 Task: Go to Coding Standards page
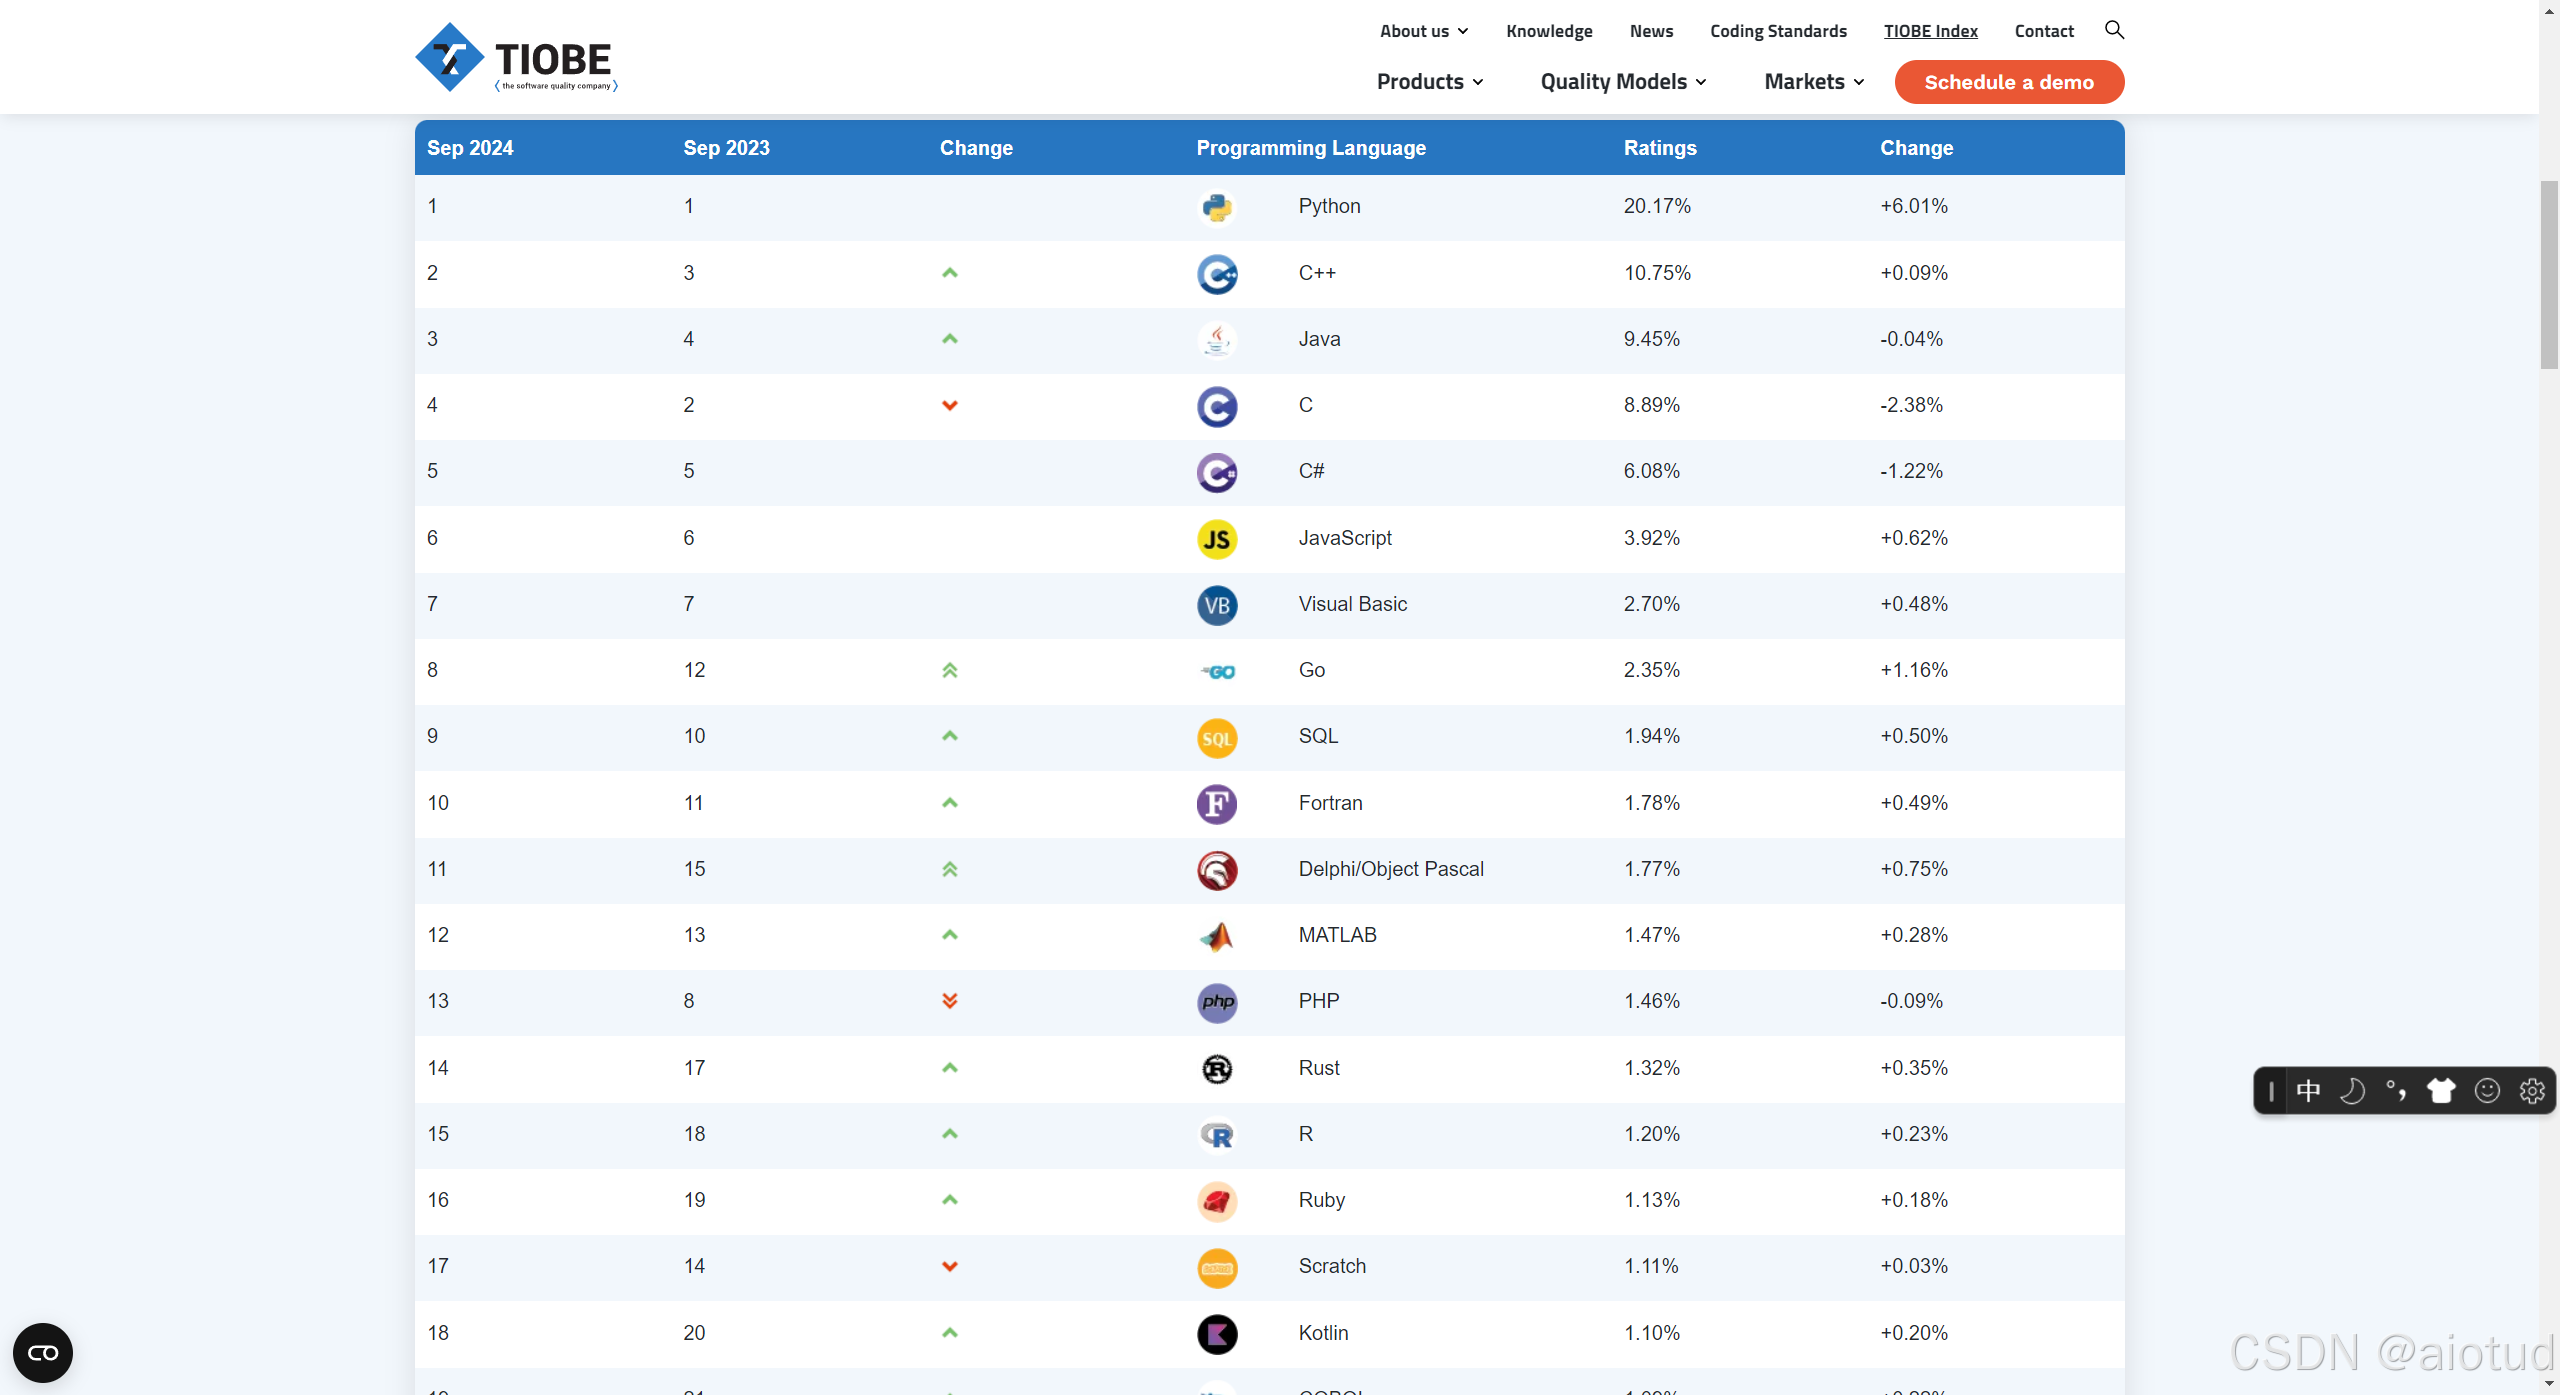point(1778,31)
